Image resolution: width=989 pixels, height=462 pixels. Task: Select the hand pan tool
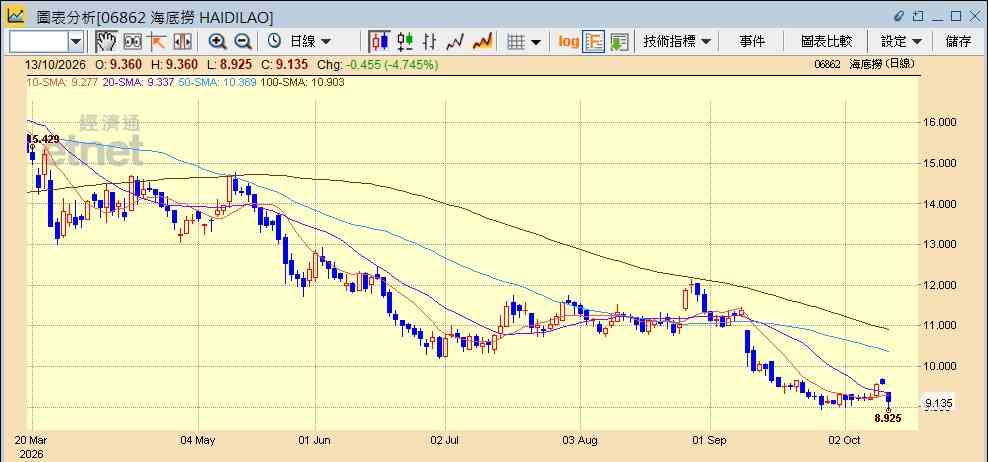pos(106,42)
